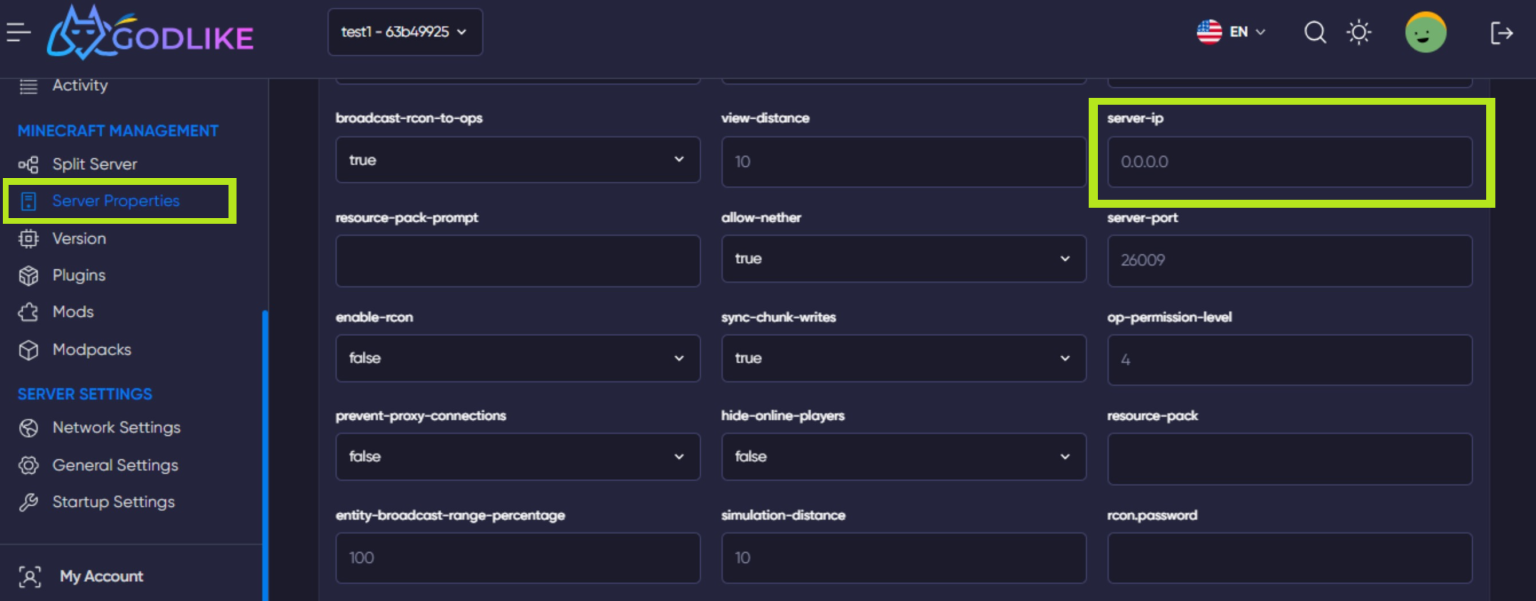Screen dimensions: 1536x601
Task: Expand the test1 server selector dropdown
Action: [405, 32]
